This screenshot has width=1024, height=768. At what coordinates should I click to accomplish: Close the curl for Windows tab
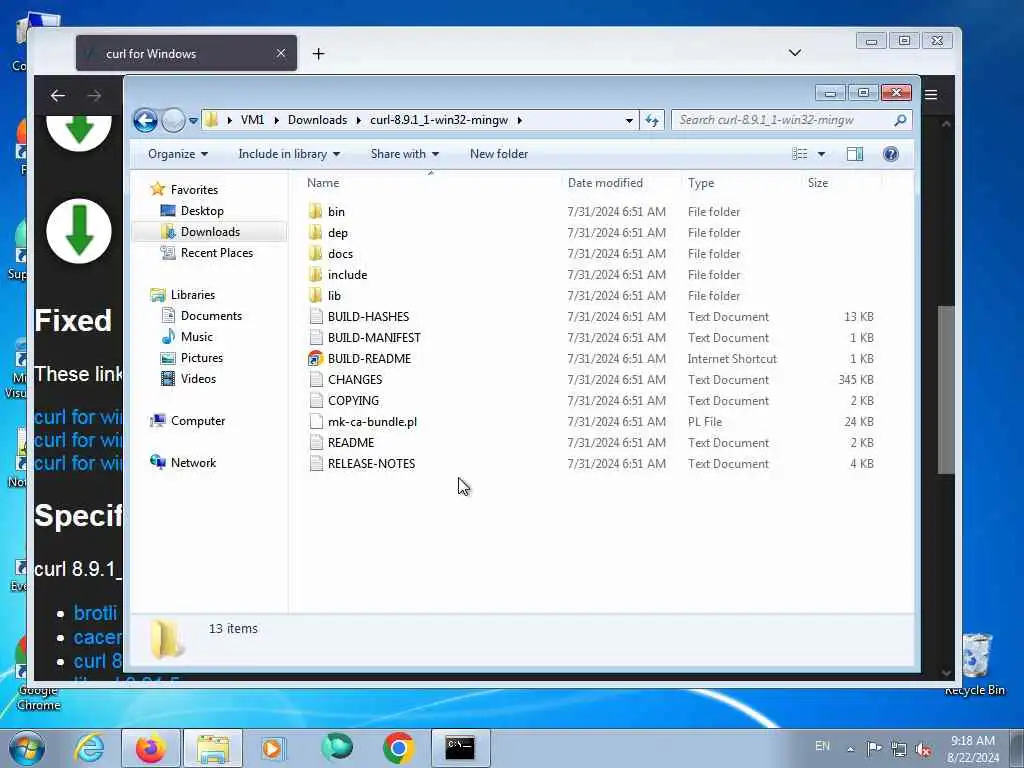(x=281, y=54)
